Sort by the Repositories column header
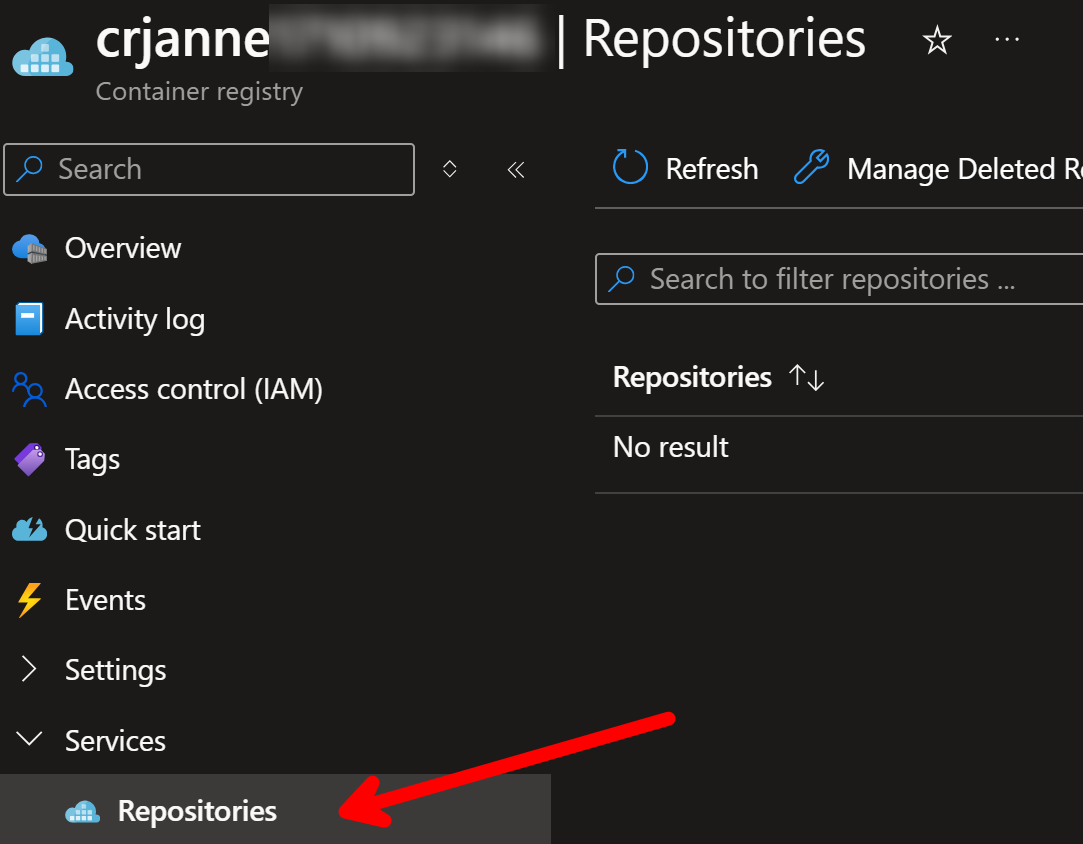Image resolution: width=1083 pixels, height=844 pixels. [x=692, y=378]
